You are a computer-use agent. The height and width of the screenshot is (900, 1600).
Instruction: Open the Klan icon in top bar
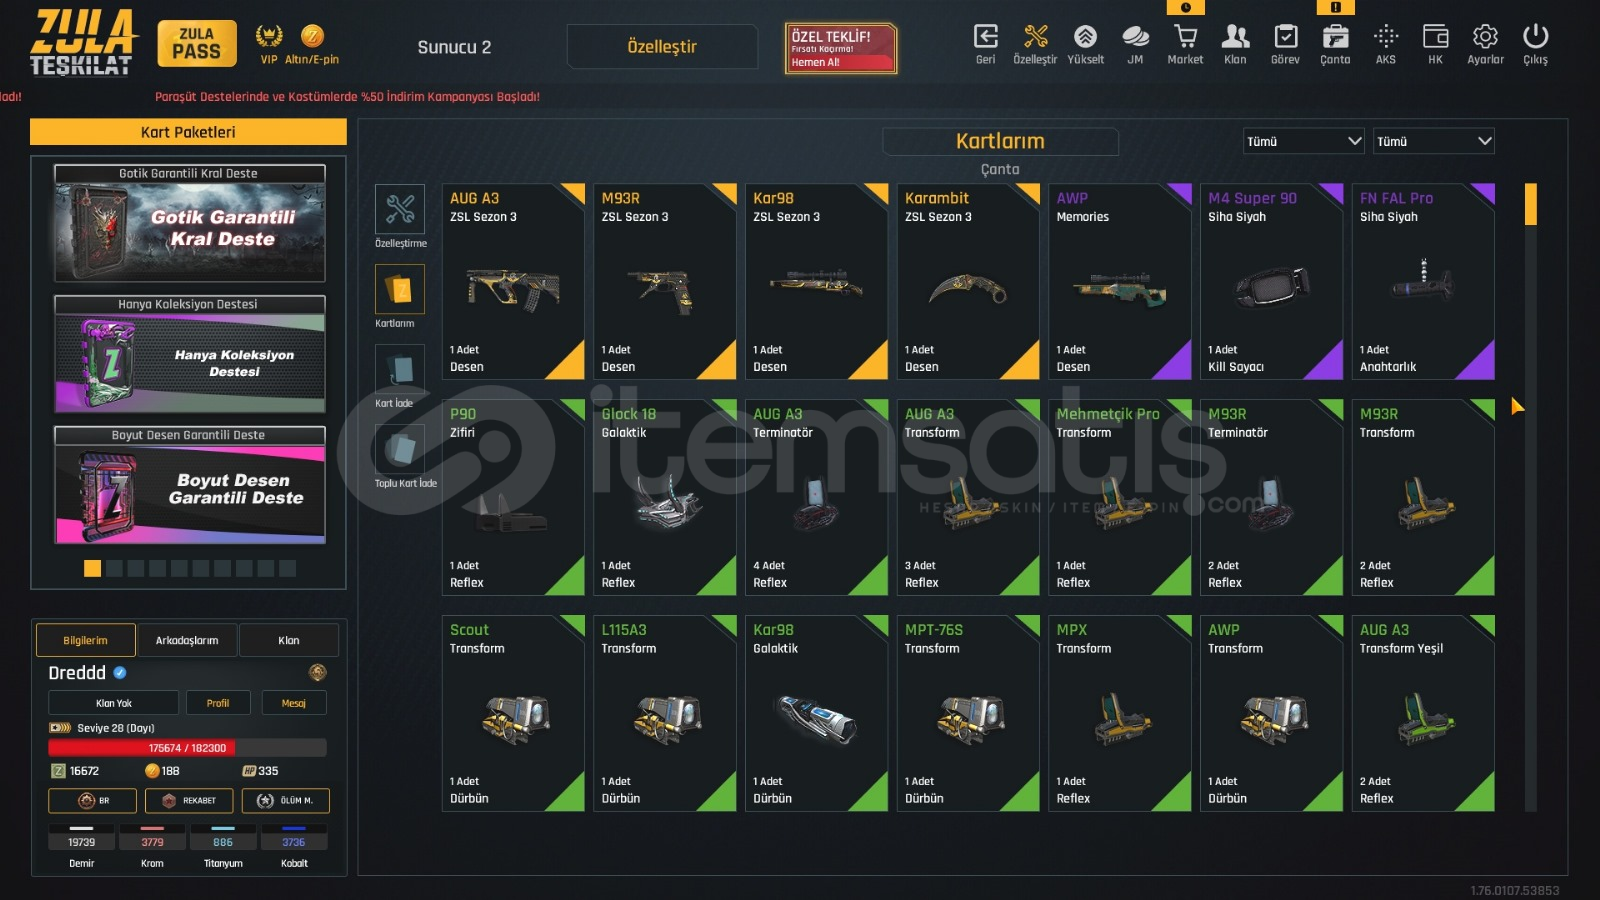tap(1236, 38)
